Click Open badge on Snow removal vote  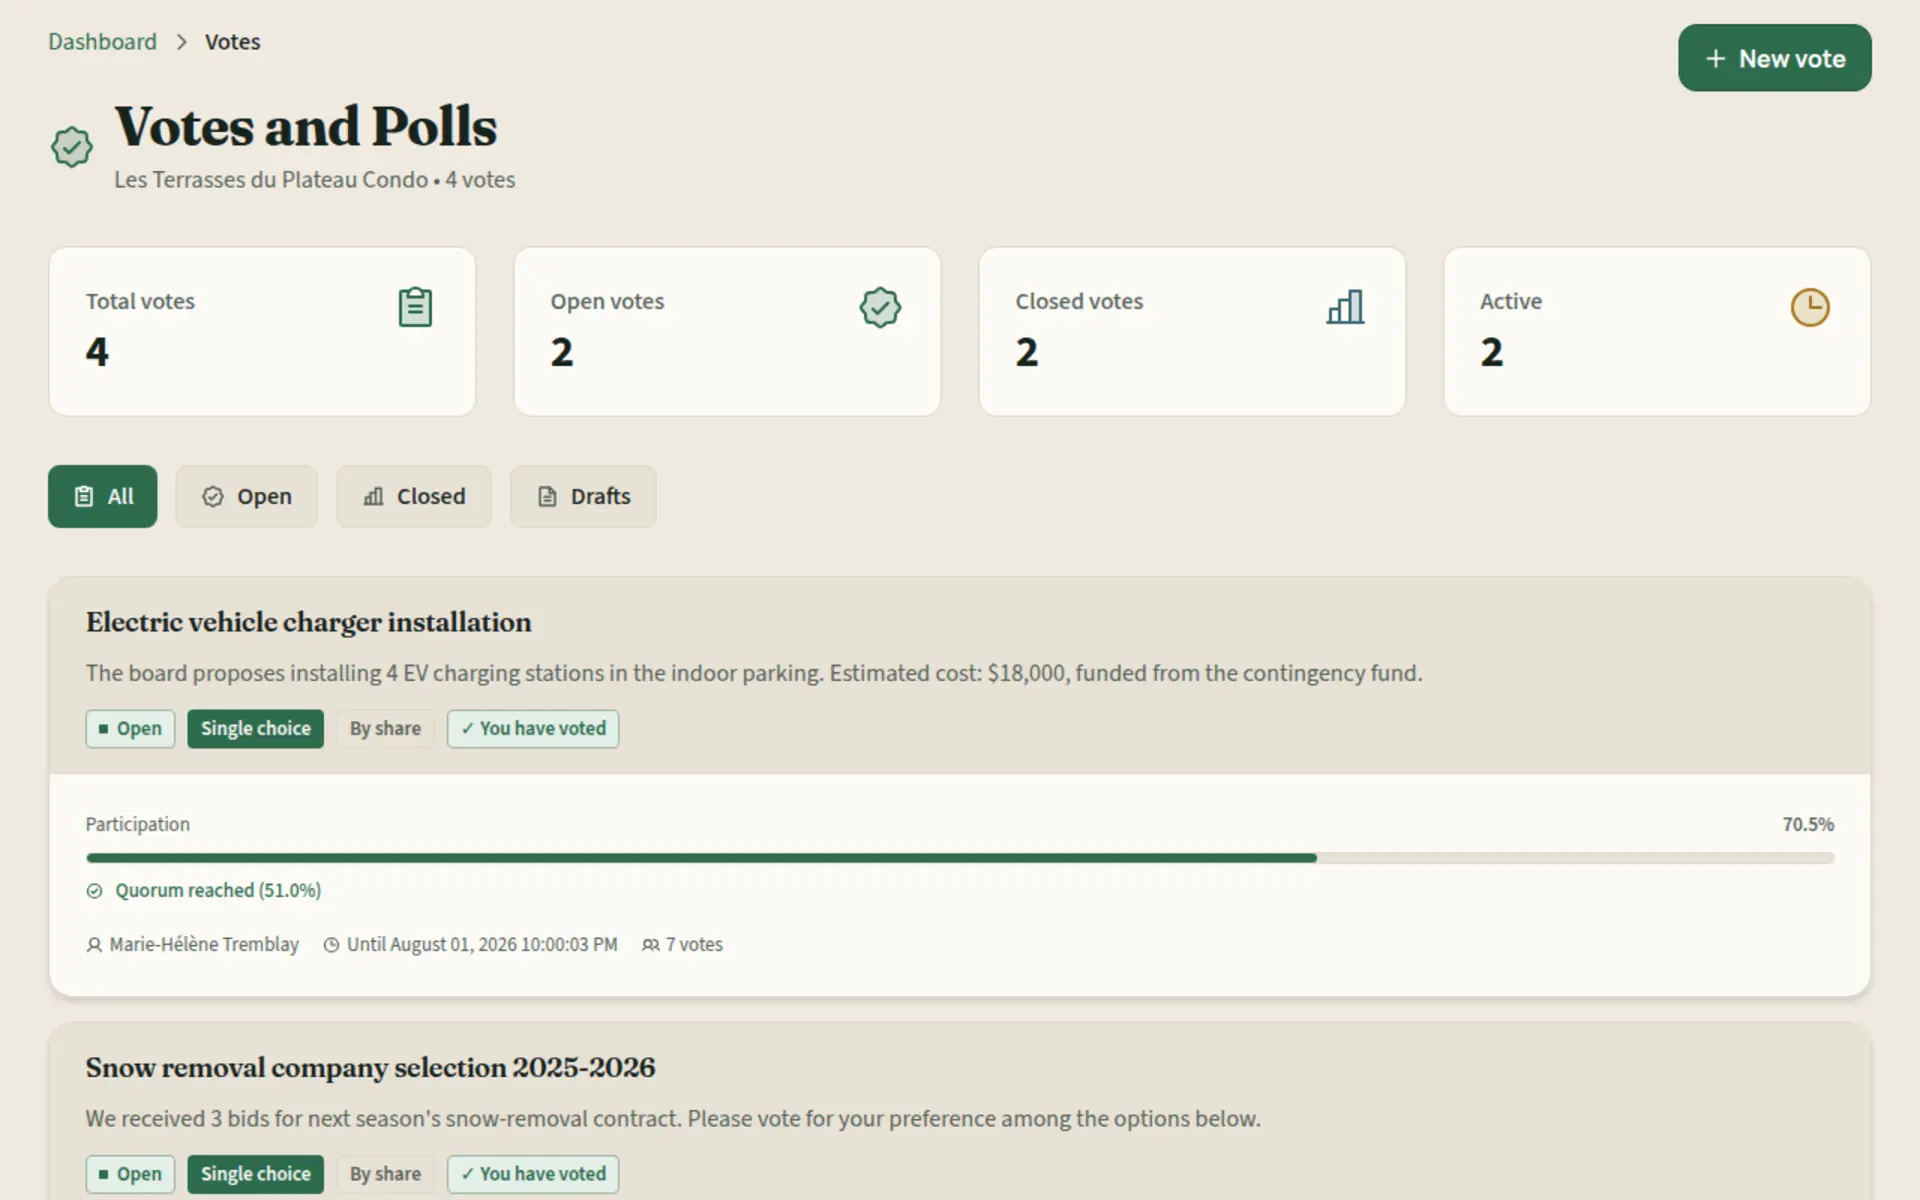point(130,1174)
